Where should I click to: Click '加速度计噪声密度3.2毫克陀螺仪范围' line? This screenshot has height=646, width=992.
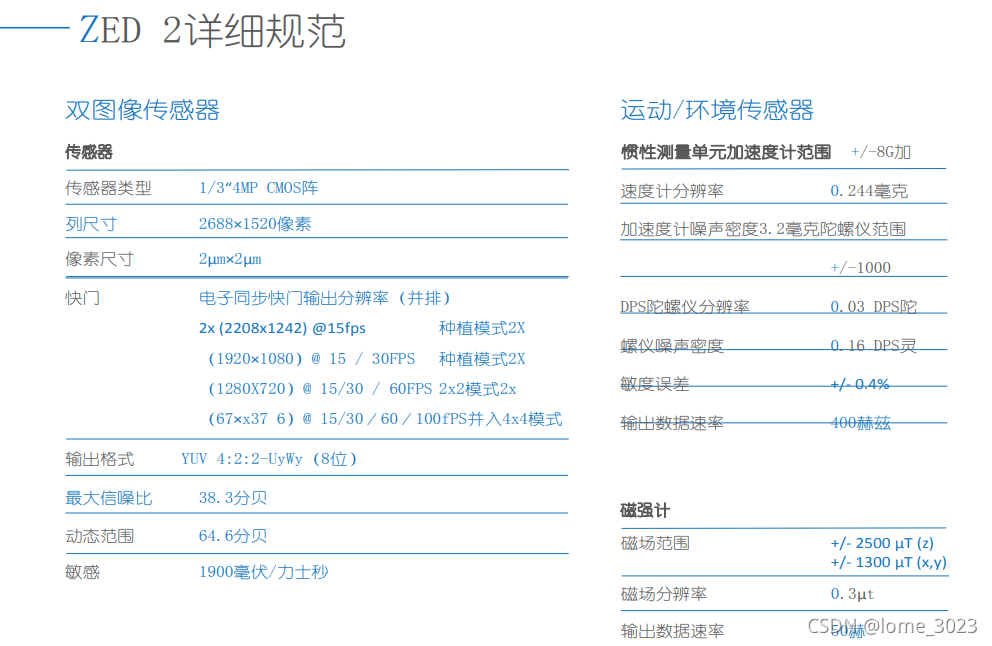[x=763, y=229]
